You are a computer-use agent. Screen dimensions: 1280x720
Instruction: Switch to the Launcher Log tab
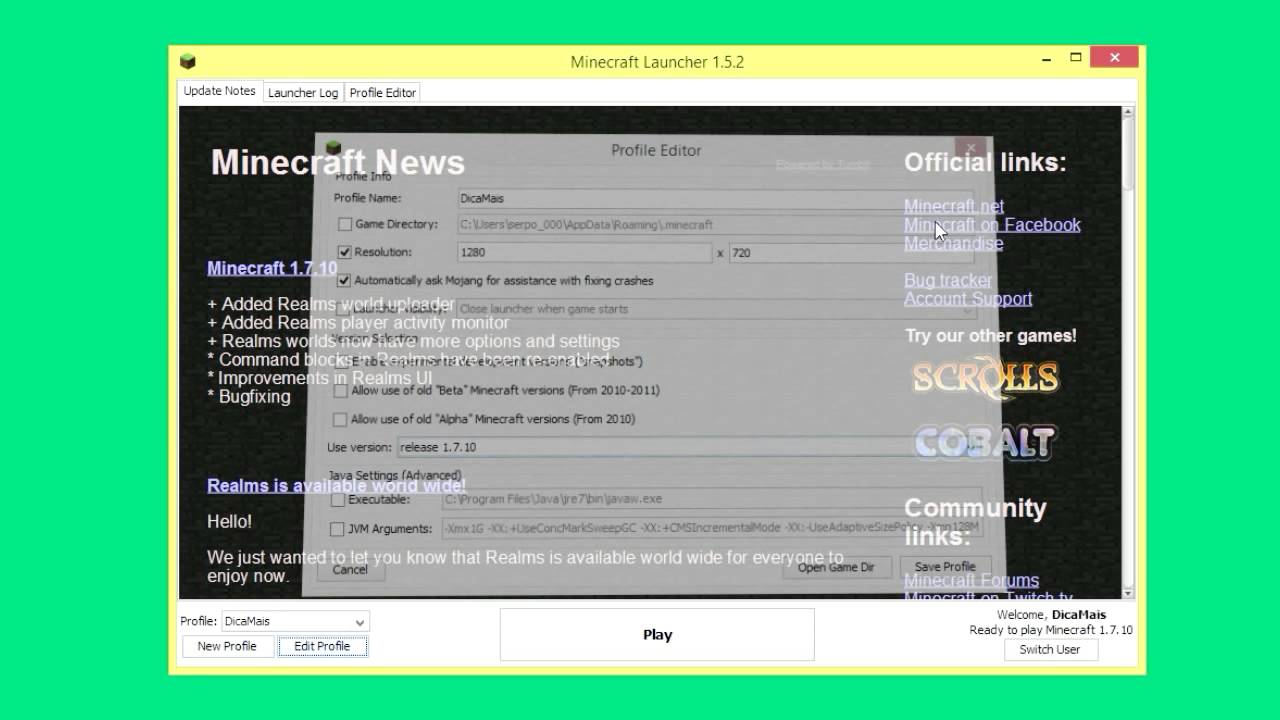[303, 93]
